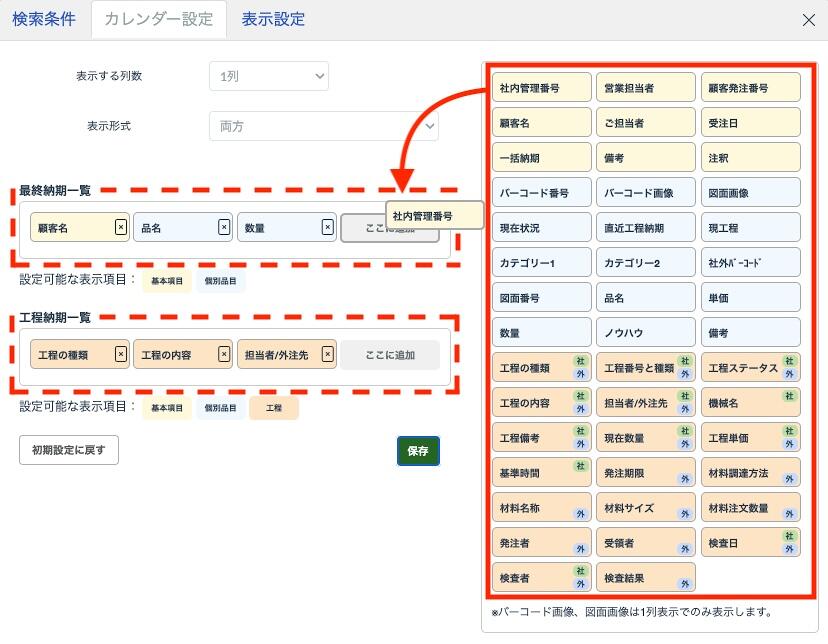Open the 表示設定 tab
This screenshot has height=644, width=828.
coord(273,20)
